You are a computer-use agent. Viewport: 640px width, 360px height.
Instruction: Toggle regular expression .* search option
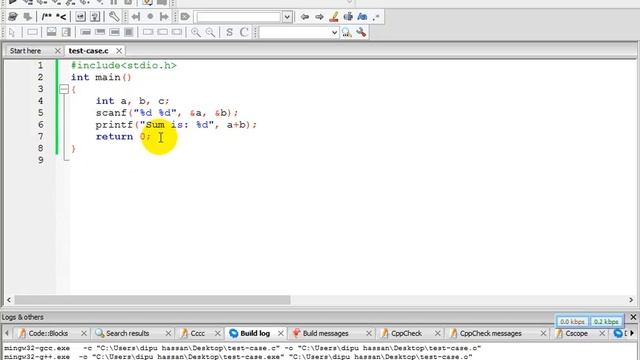(376, 17)
